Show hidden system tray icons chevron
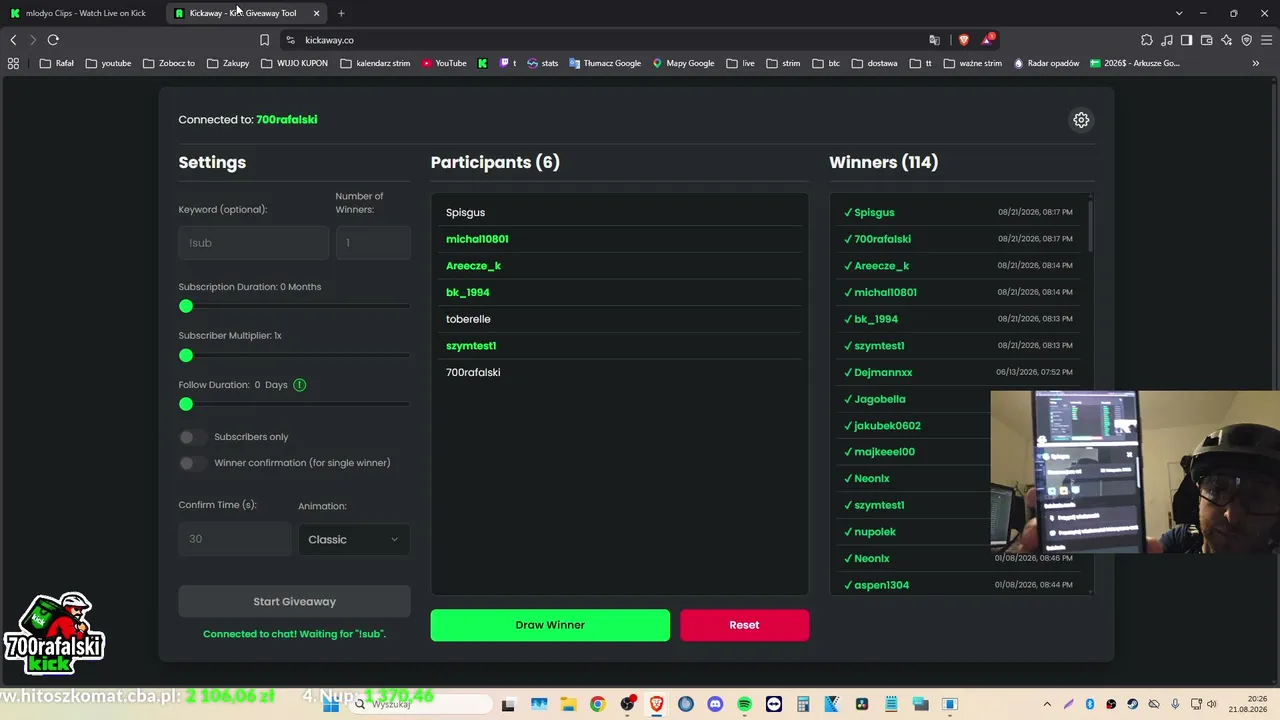1280x720 pixels. pyautogui.click(x=1047, y=704)
